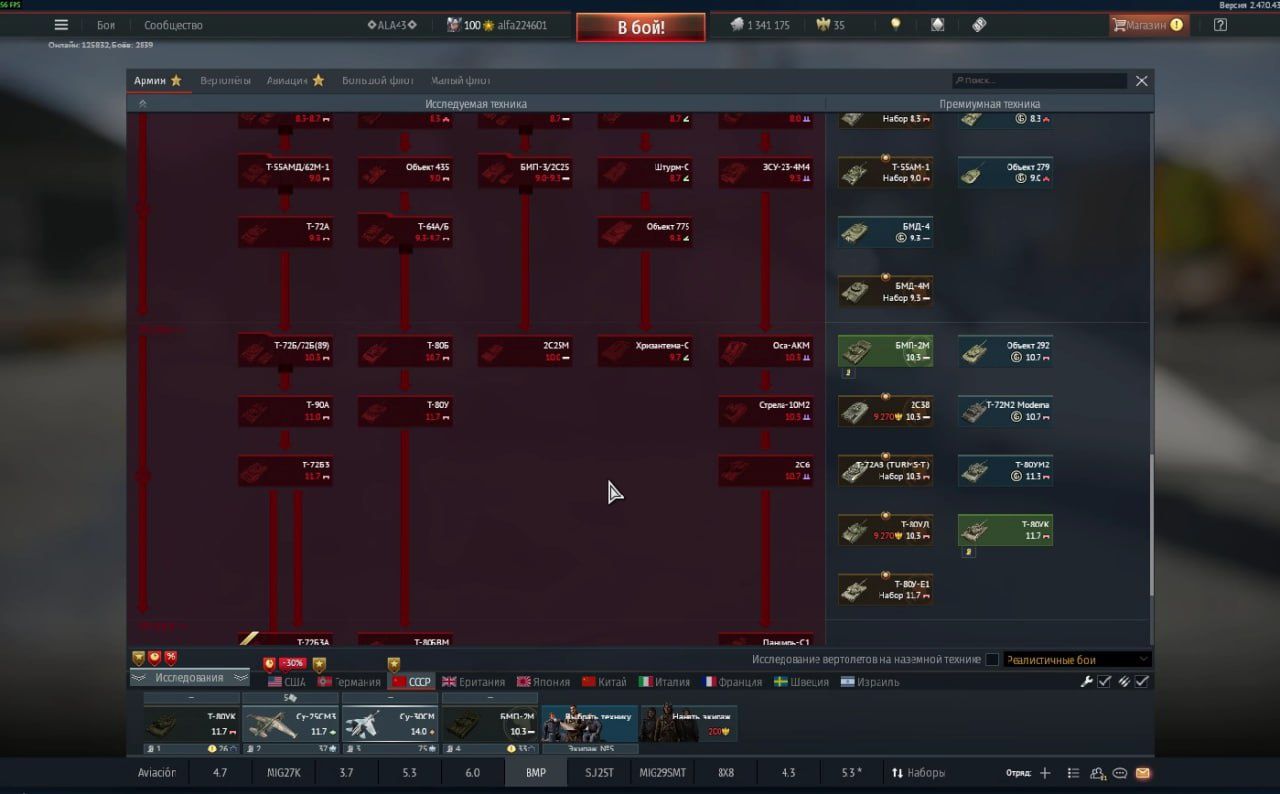The width and height of the screenshot is (1280, 794).
Task: Select the Су-30СМ crew slot
Action: pos(390,724)
